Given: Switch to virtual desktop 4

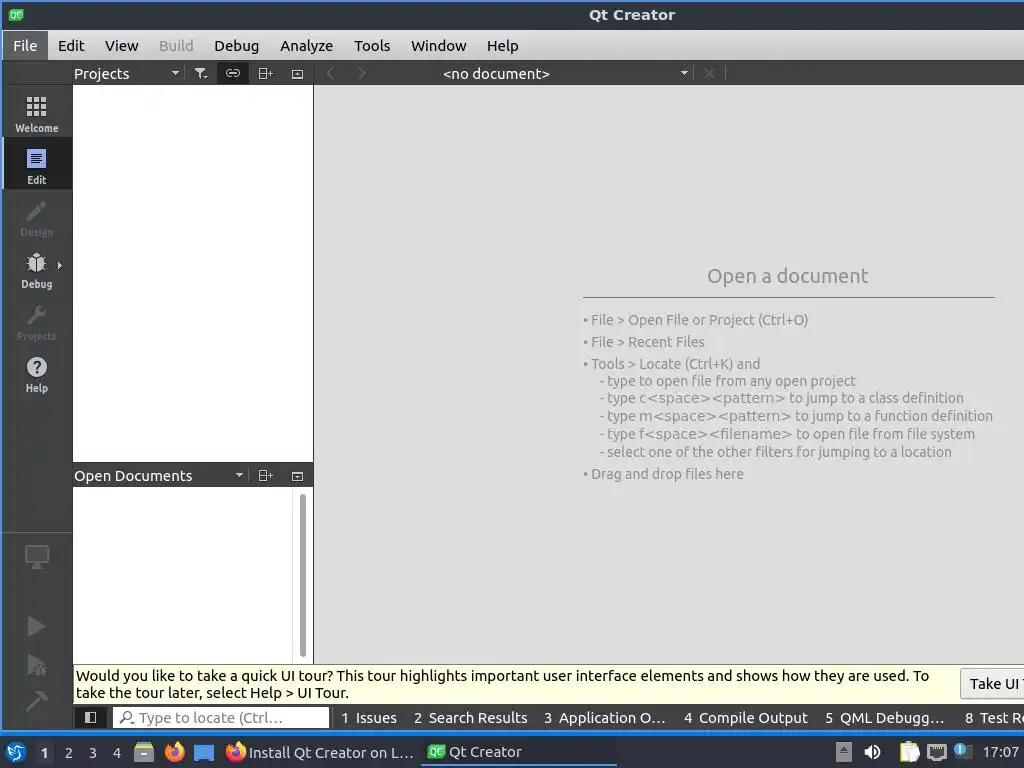Looking at the screenshot, I should pyautogui.click(x=117, y=753).
